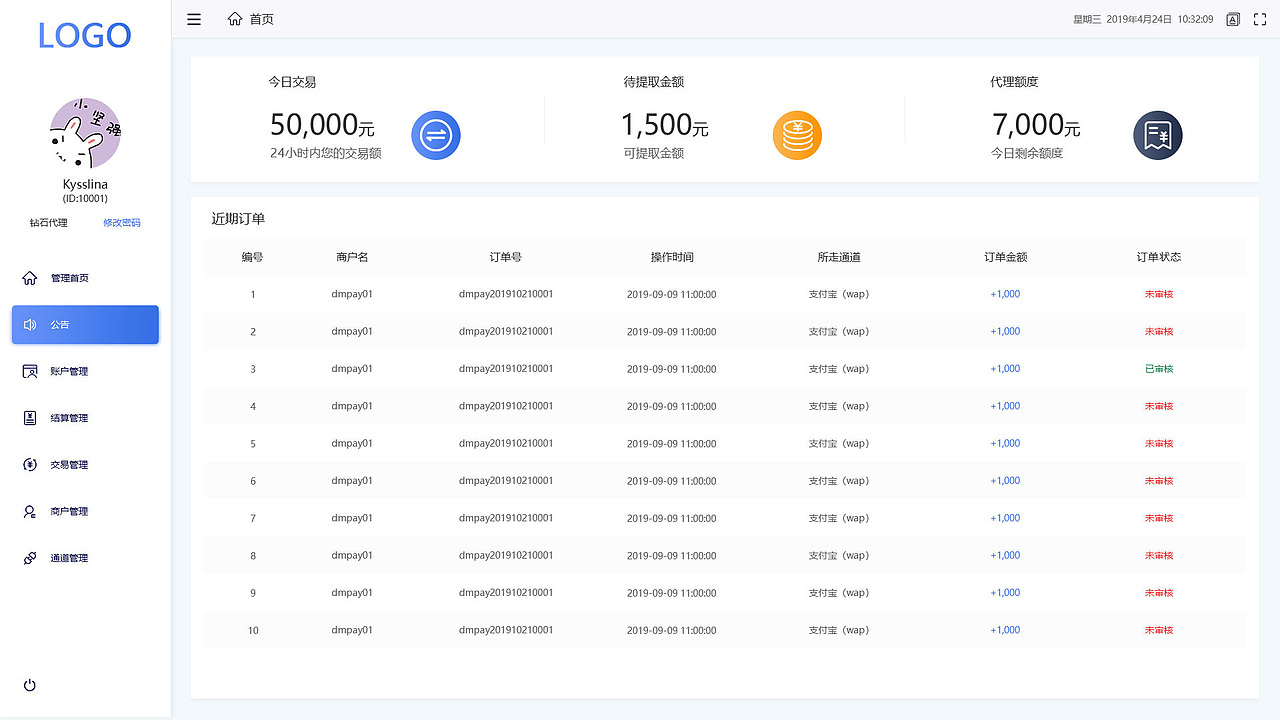Viewport: 1280px width, 720px height.
Task: Click the 待提取金额 card title
Action: click(654, 82)
